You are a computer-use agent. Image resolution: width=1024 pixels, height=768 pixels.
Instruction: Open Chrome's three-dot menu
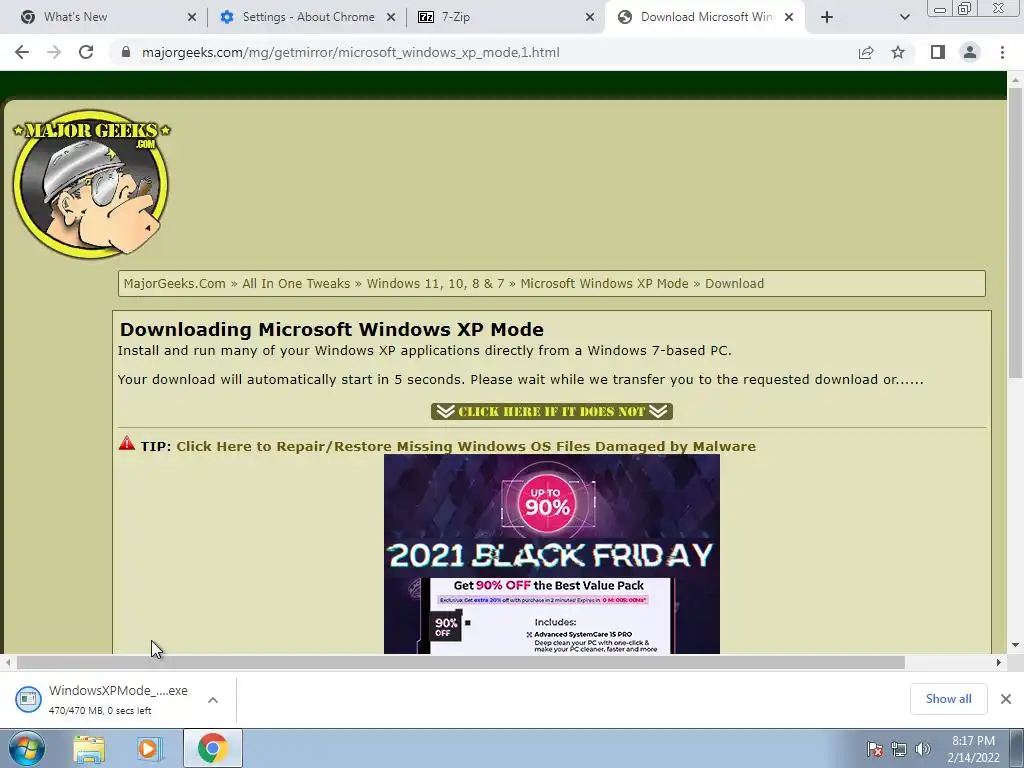[x=1002, y=52]
